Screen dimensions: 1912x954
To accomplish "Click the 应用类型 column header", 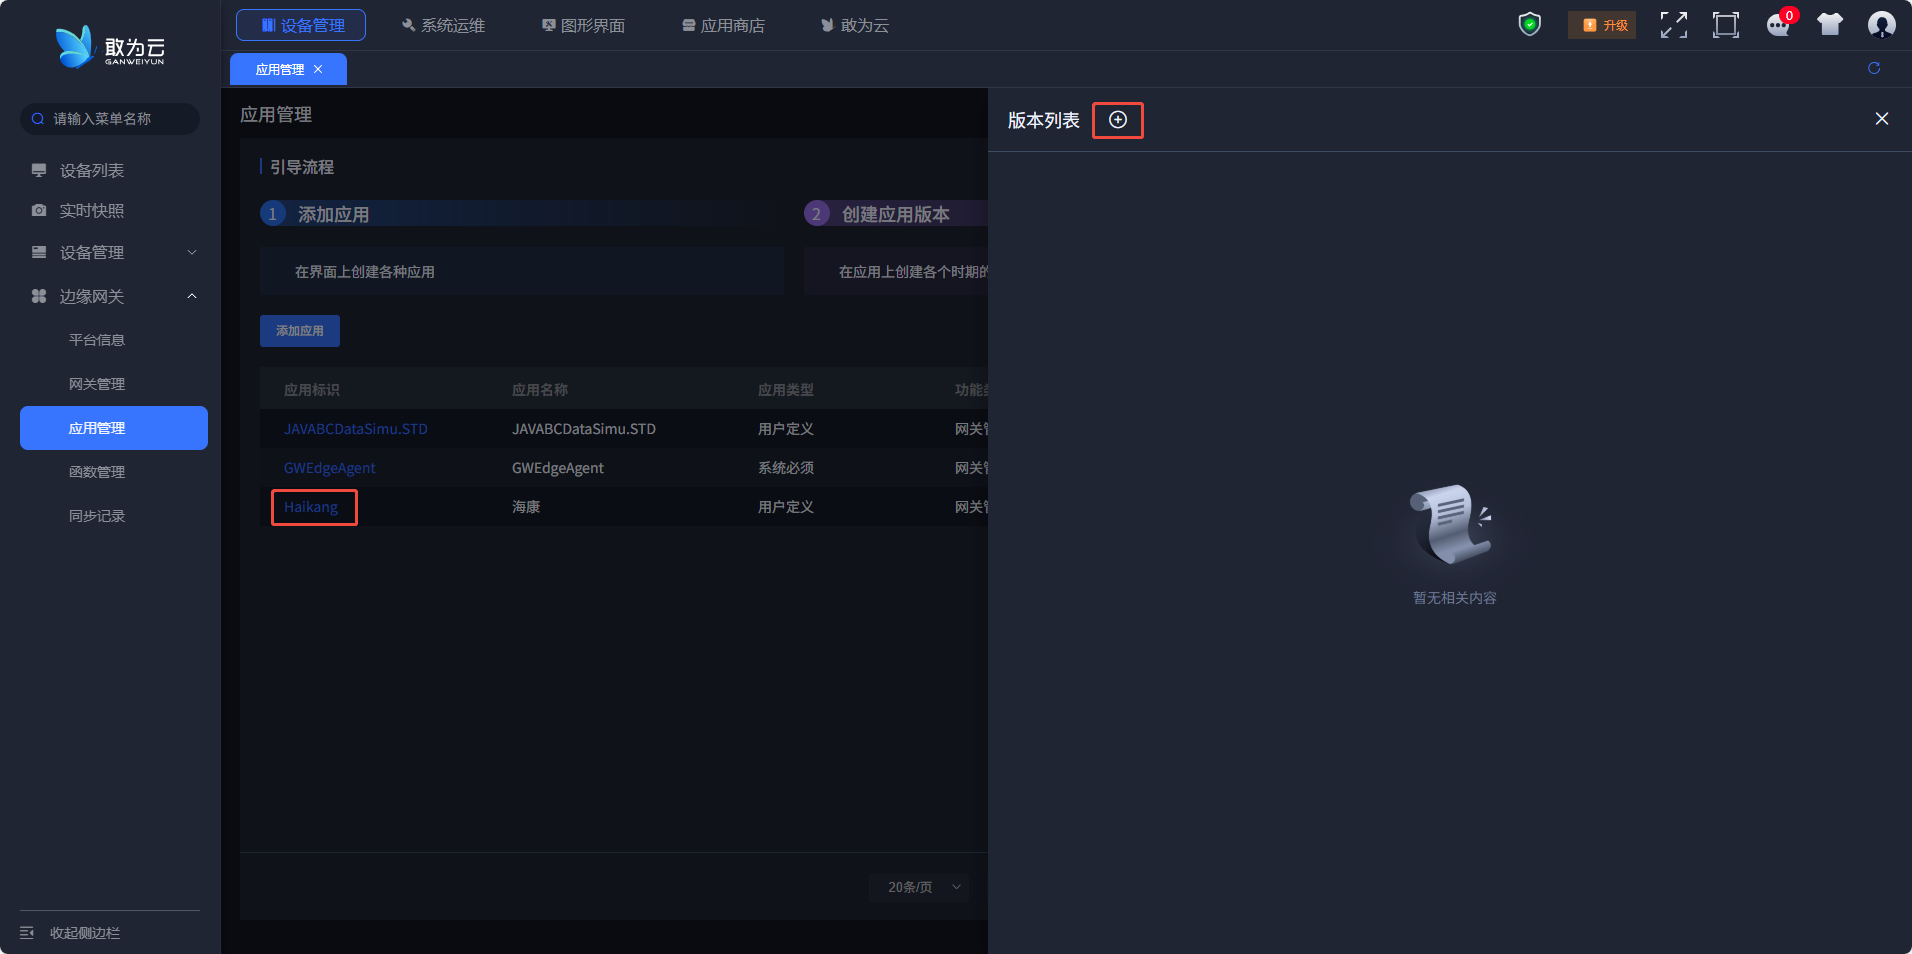I will (786, 390).
